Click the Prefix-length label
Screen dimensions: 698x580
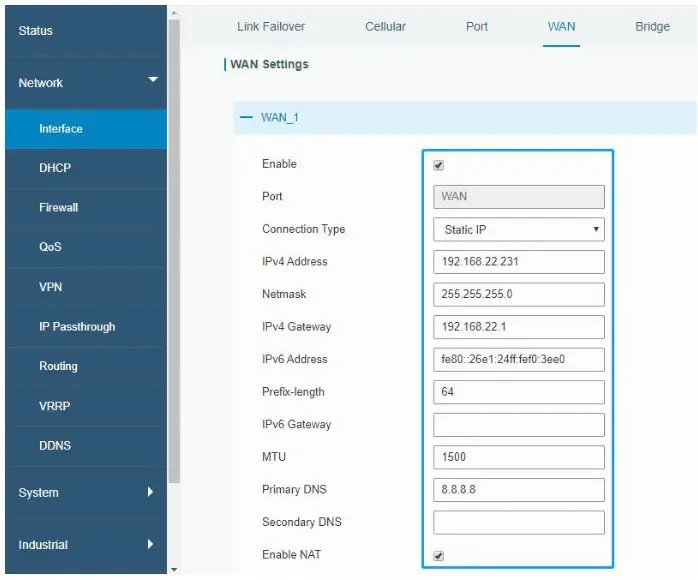(x=293, y=392)
